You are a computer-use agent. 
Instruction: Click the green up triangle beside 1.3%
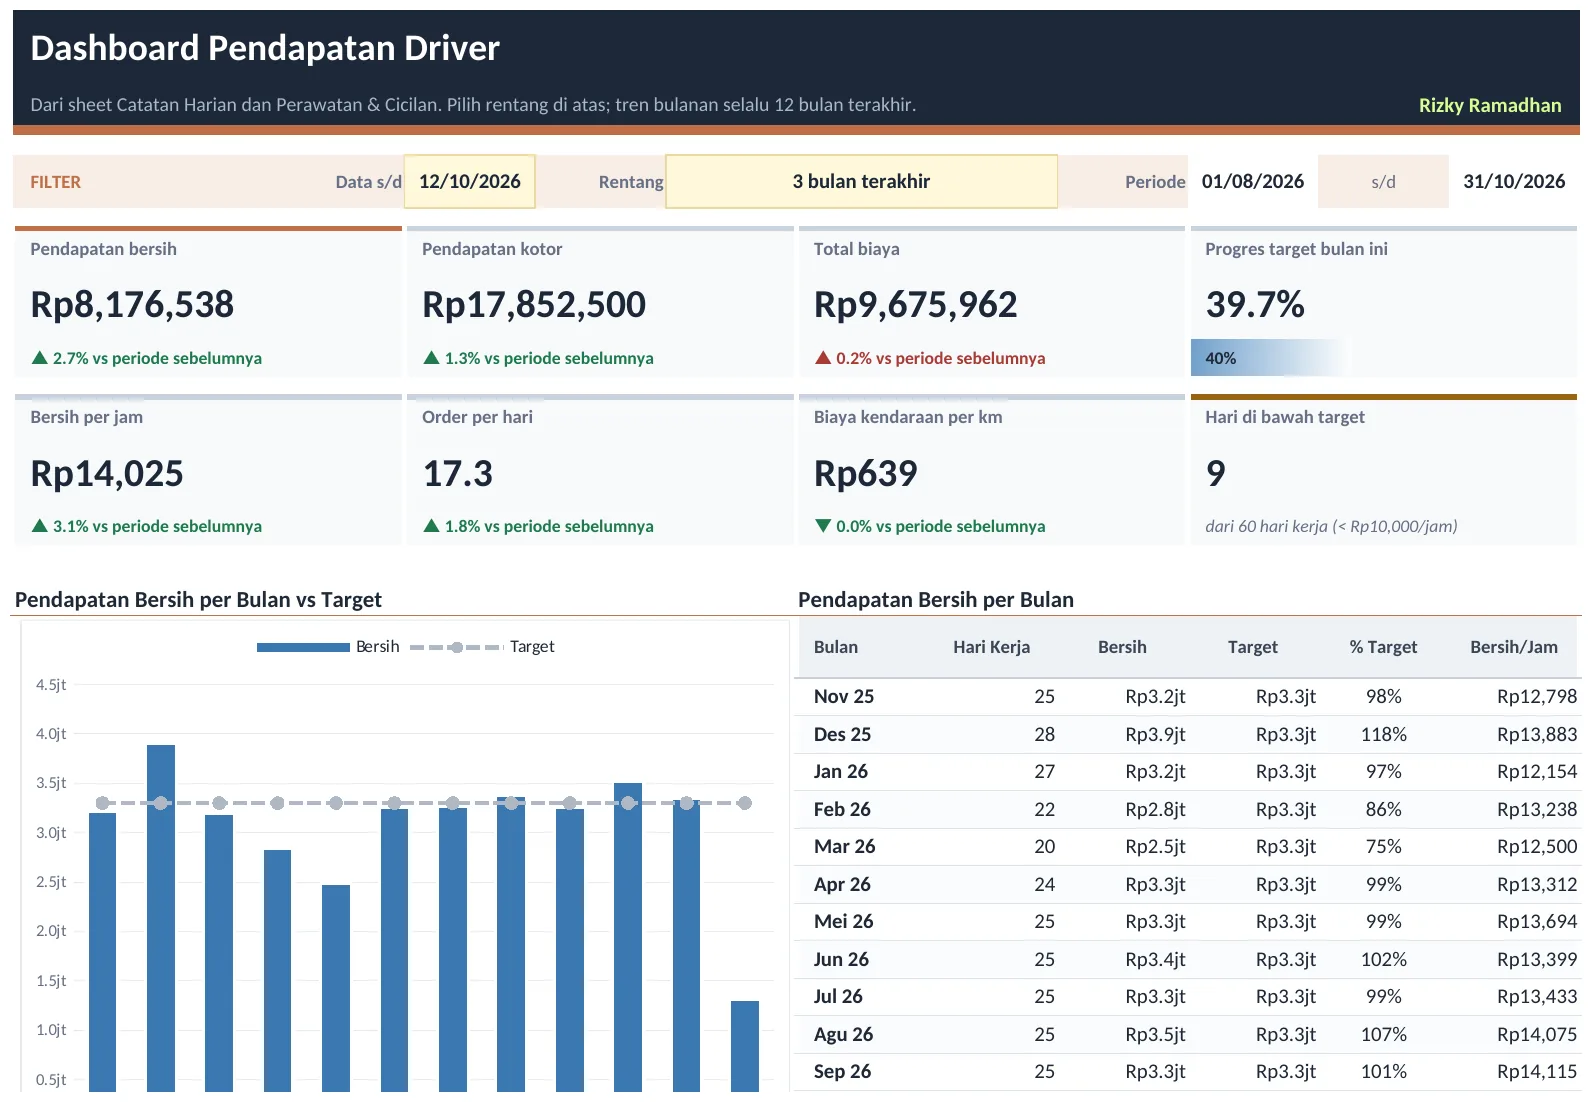pos(431,357)
